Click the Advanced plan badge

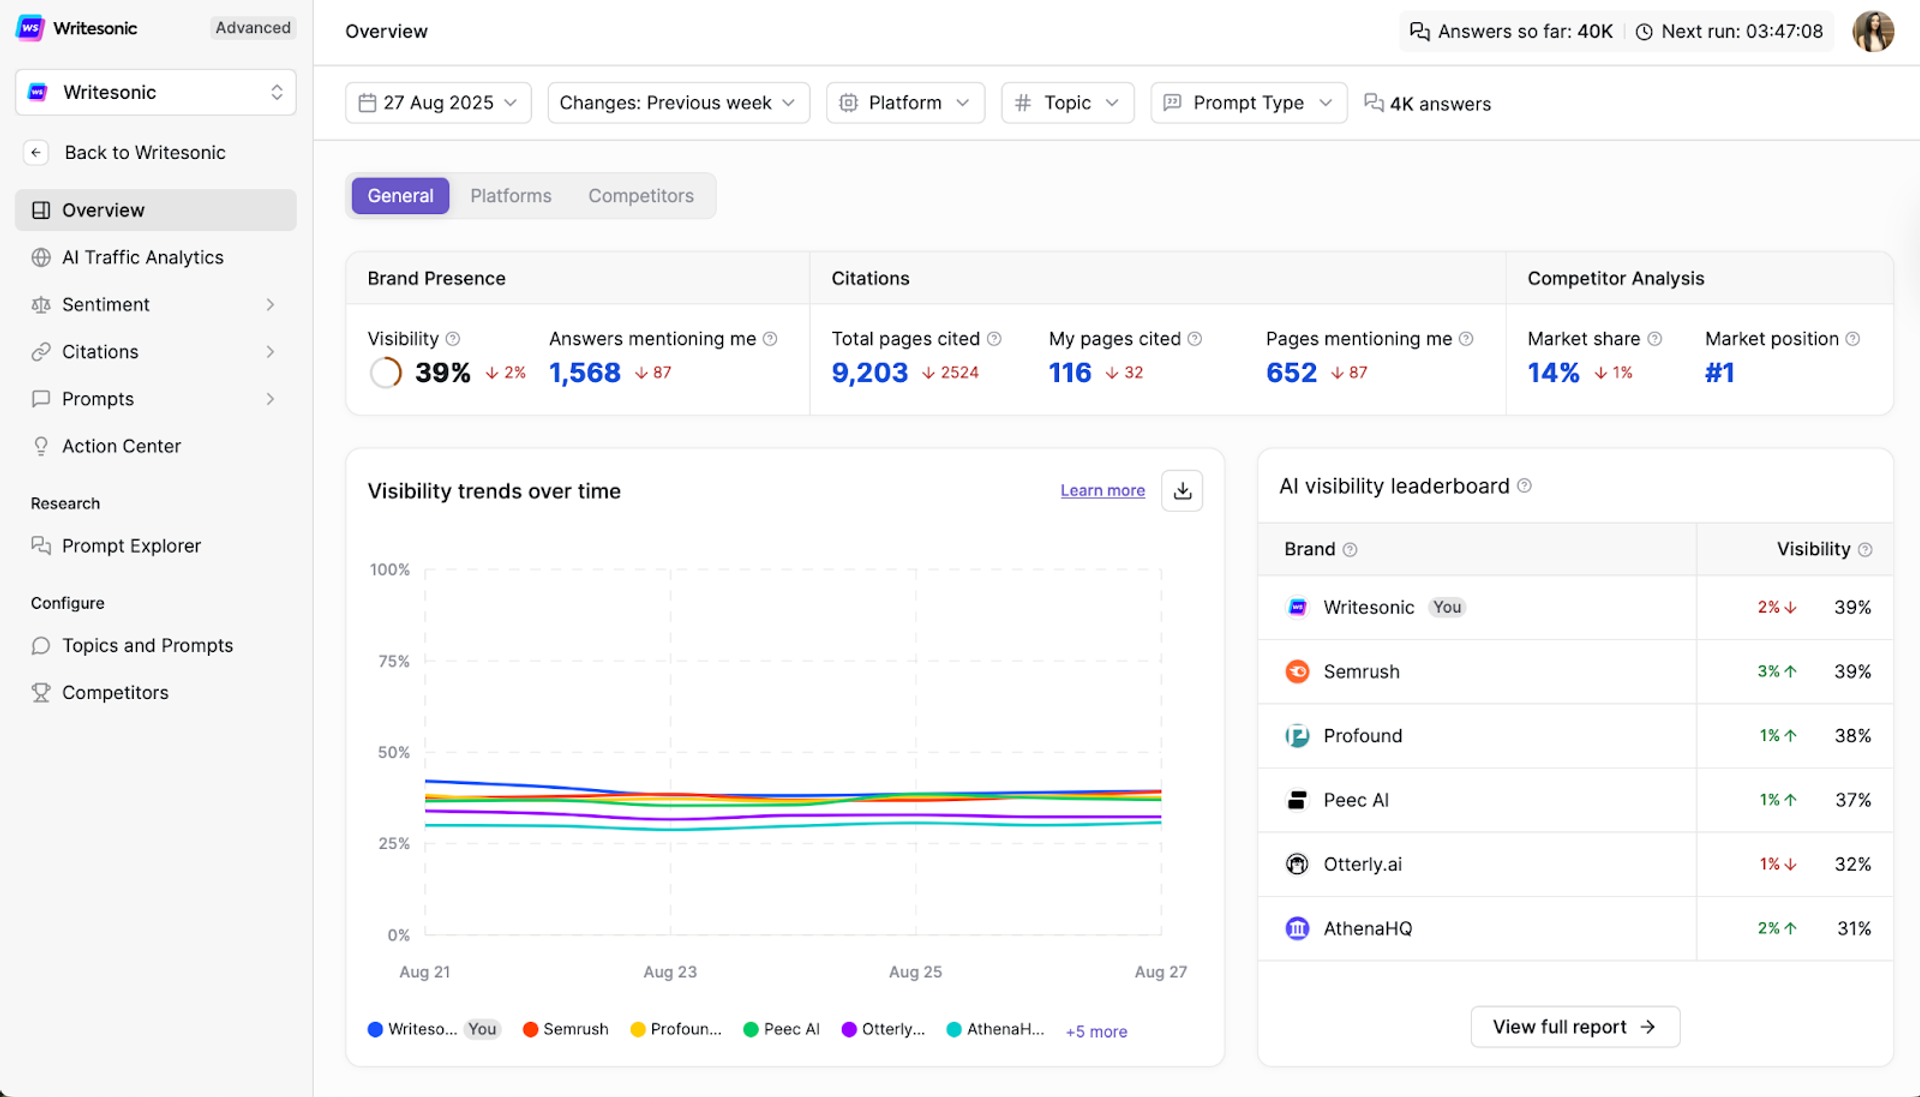tap(253, 28)
